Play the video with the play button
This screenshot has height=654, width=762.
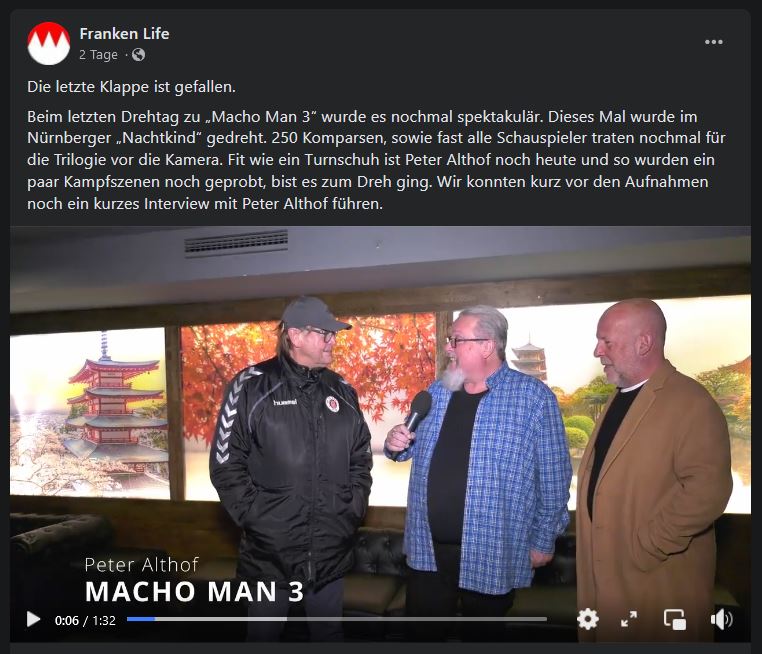coord(33,620)
